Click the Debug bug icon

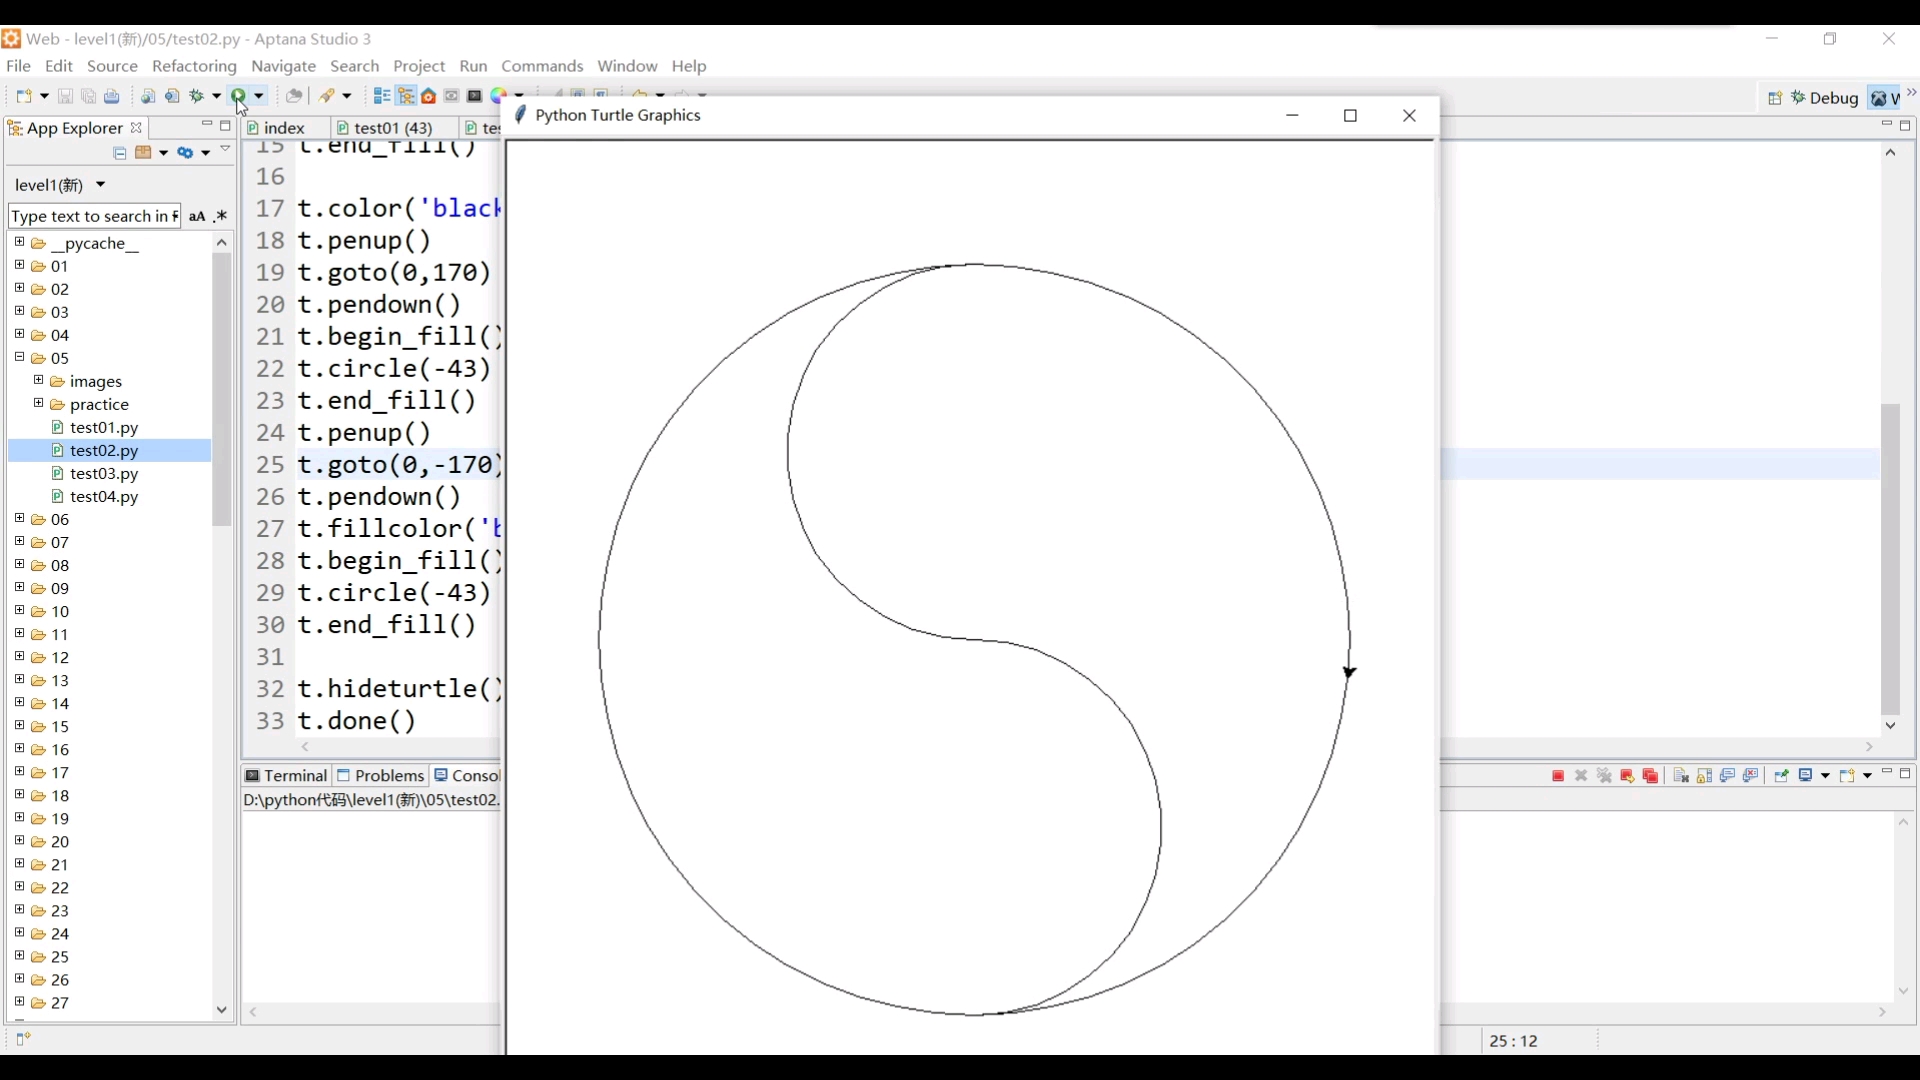197,96
